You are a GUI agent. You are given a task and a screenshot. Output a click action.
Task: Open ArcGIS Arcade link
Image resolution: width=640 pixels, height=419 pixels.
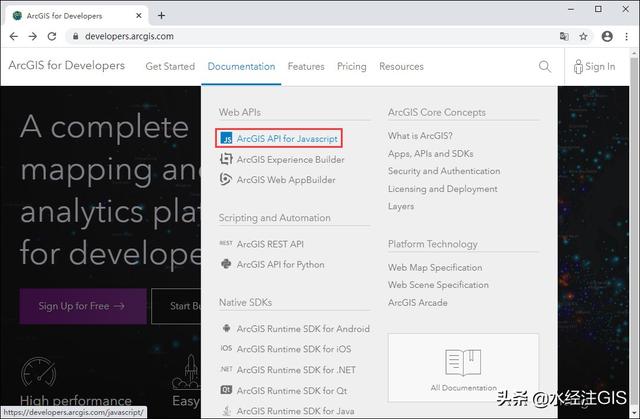pos(418,303)
